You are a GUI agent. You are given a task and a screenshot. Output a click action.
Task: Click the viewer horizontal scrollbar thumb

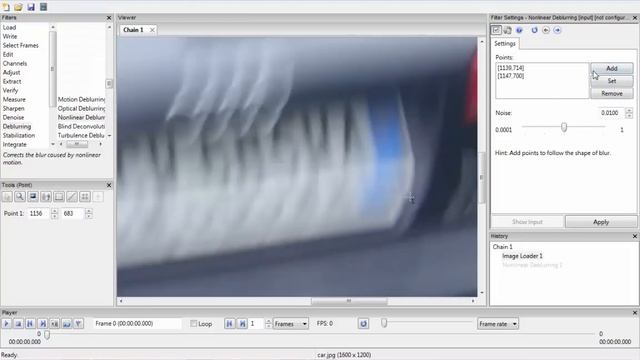[349, 301]
